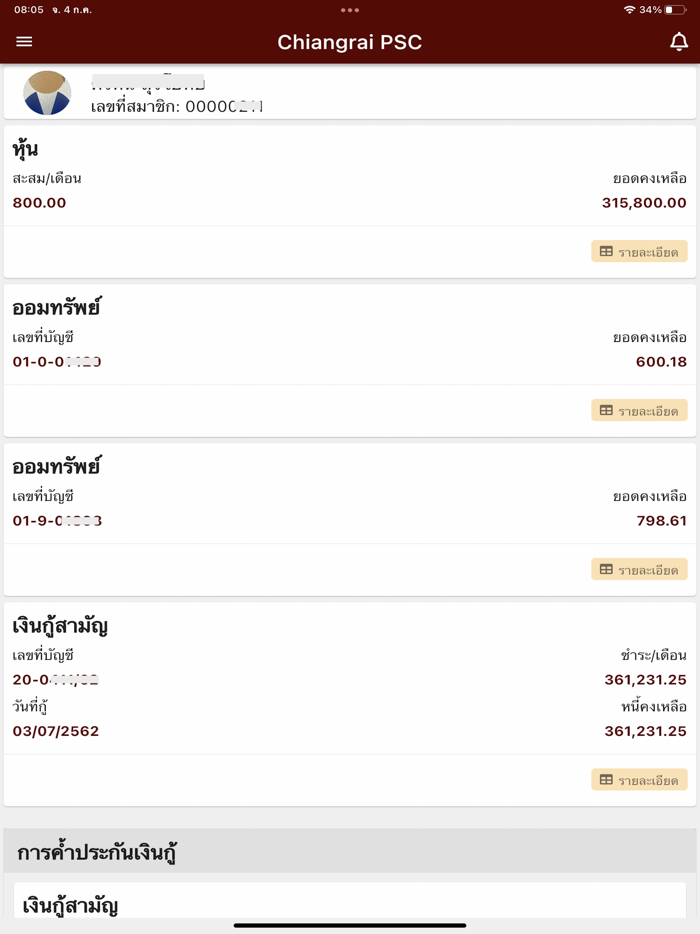Open the hamburger navigation menu
700x934 pixels.
[x=24, y=42]
